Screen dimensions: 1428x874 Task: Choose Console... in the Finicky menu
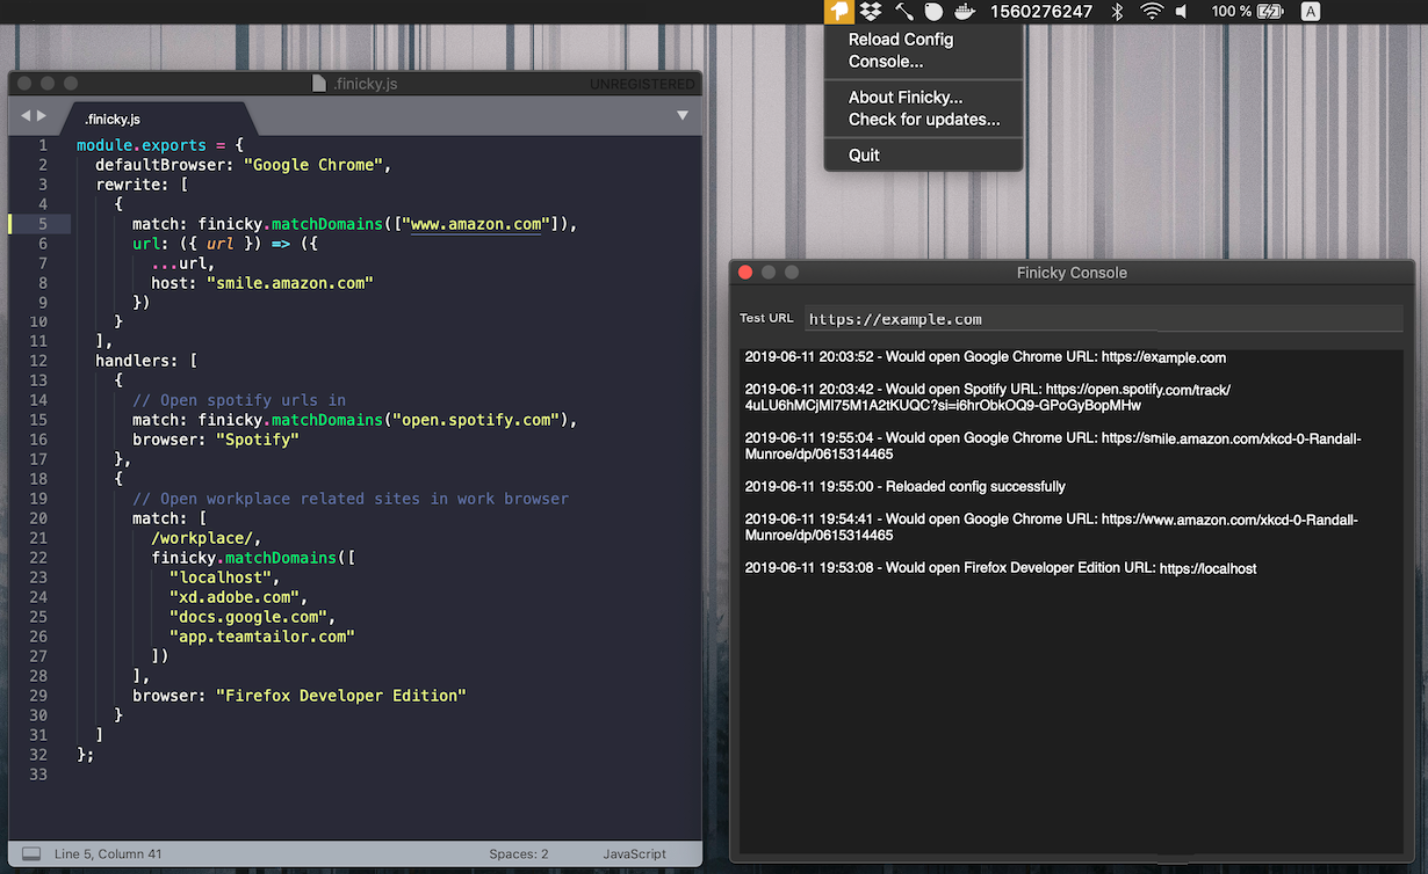885,62
